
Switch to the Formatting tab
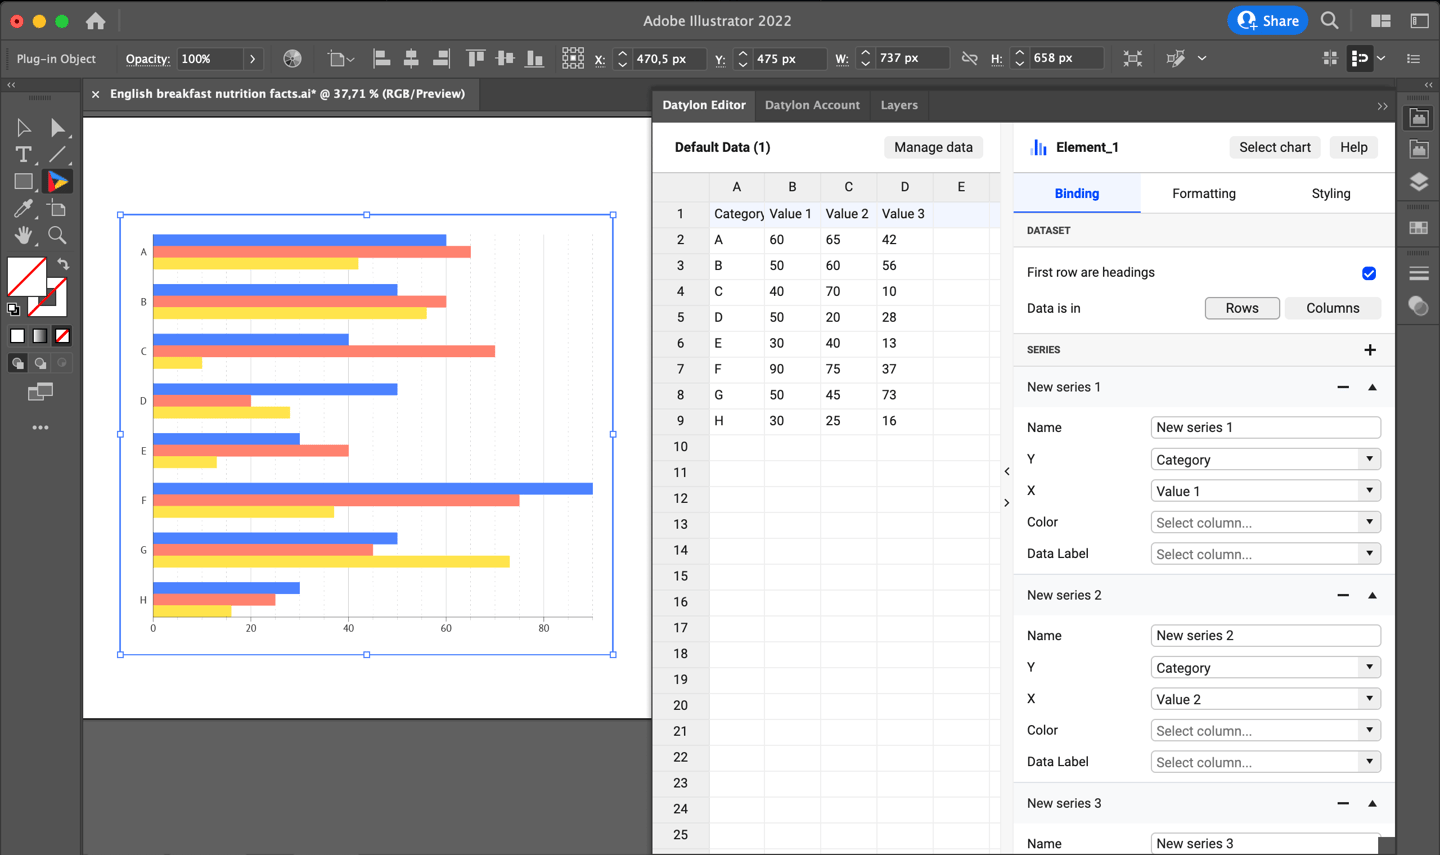tap(1203, 193)
